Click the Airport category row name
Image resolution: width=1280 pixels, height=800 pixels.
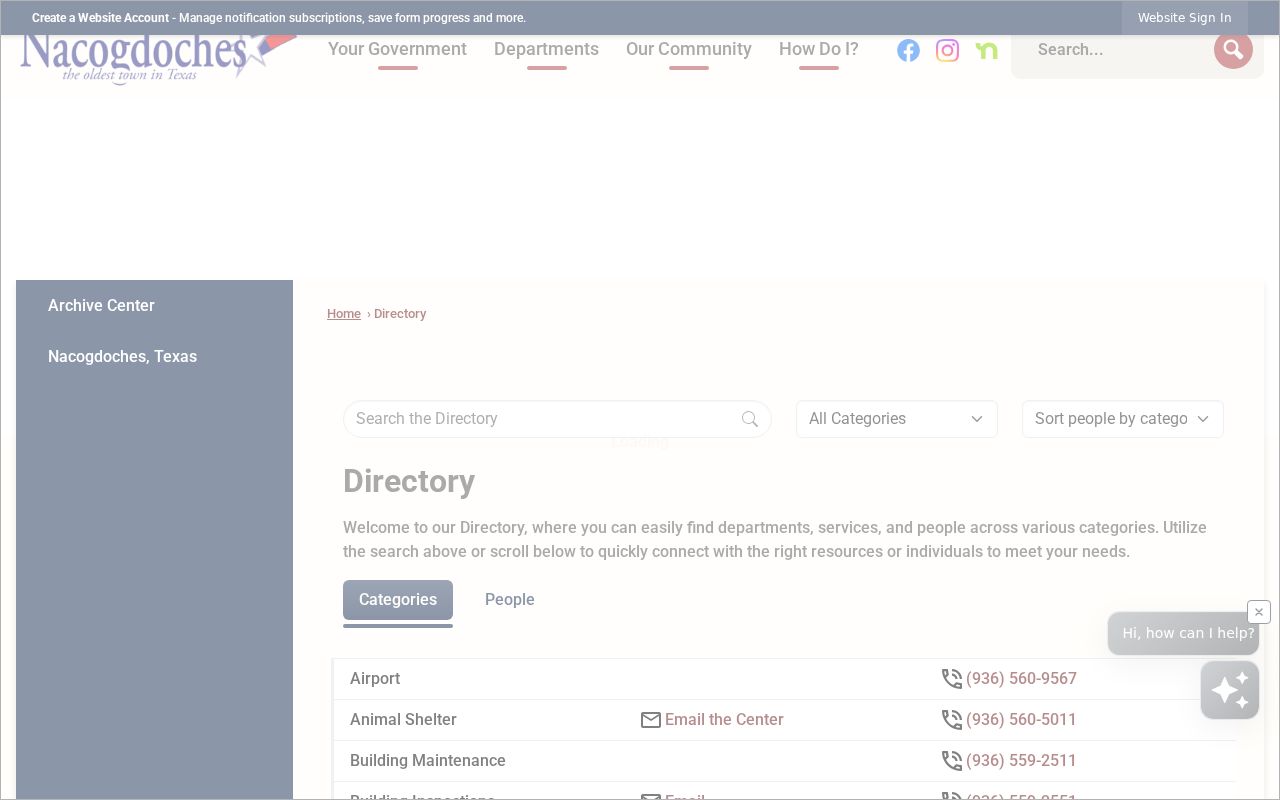375,679
